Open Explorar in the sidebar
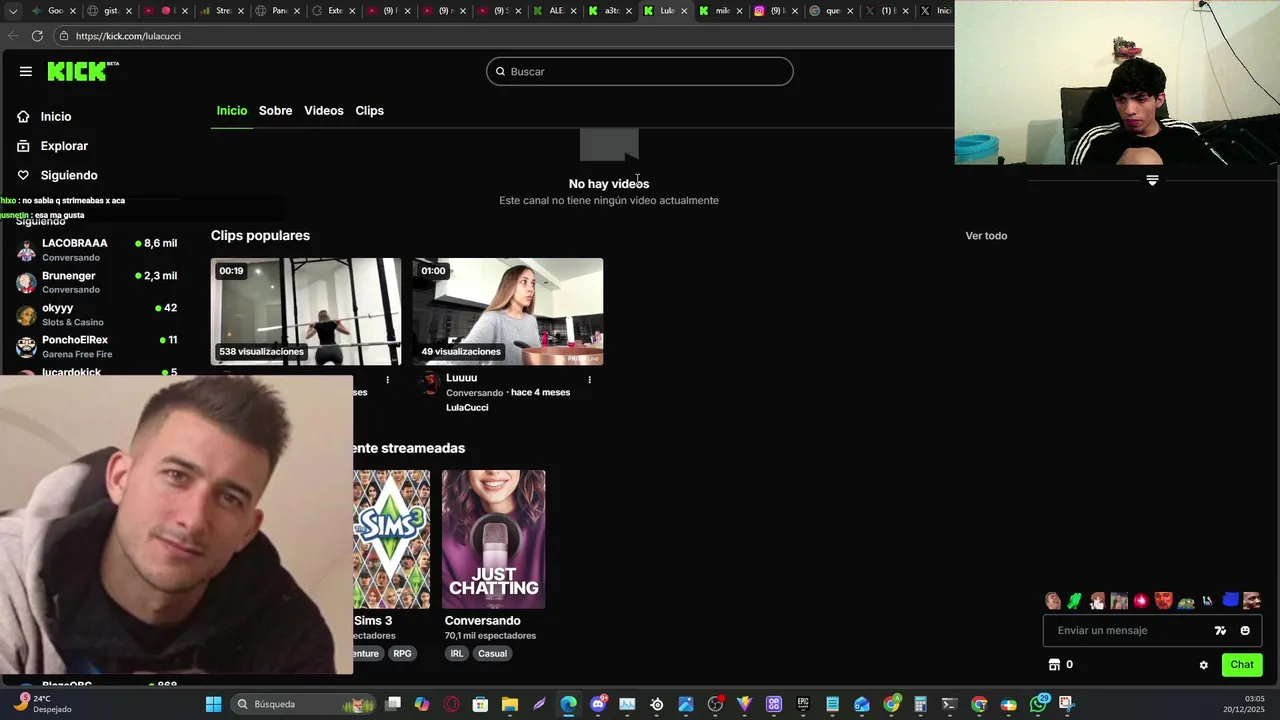Image resolution: width=1280 pixels, height=720 pixels. coord(64,146)
